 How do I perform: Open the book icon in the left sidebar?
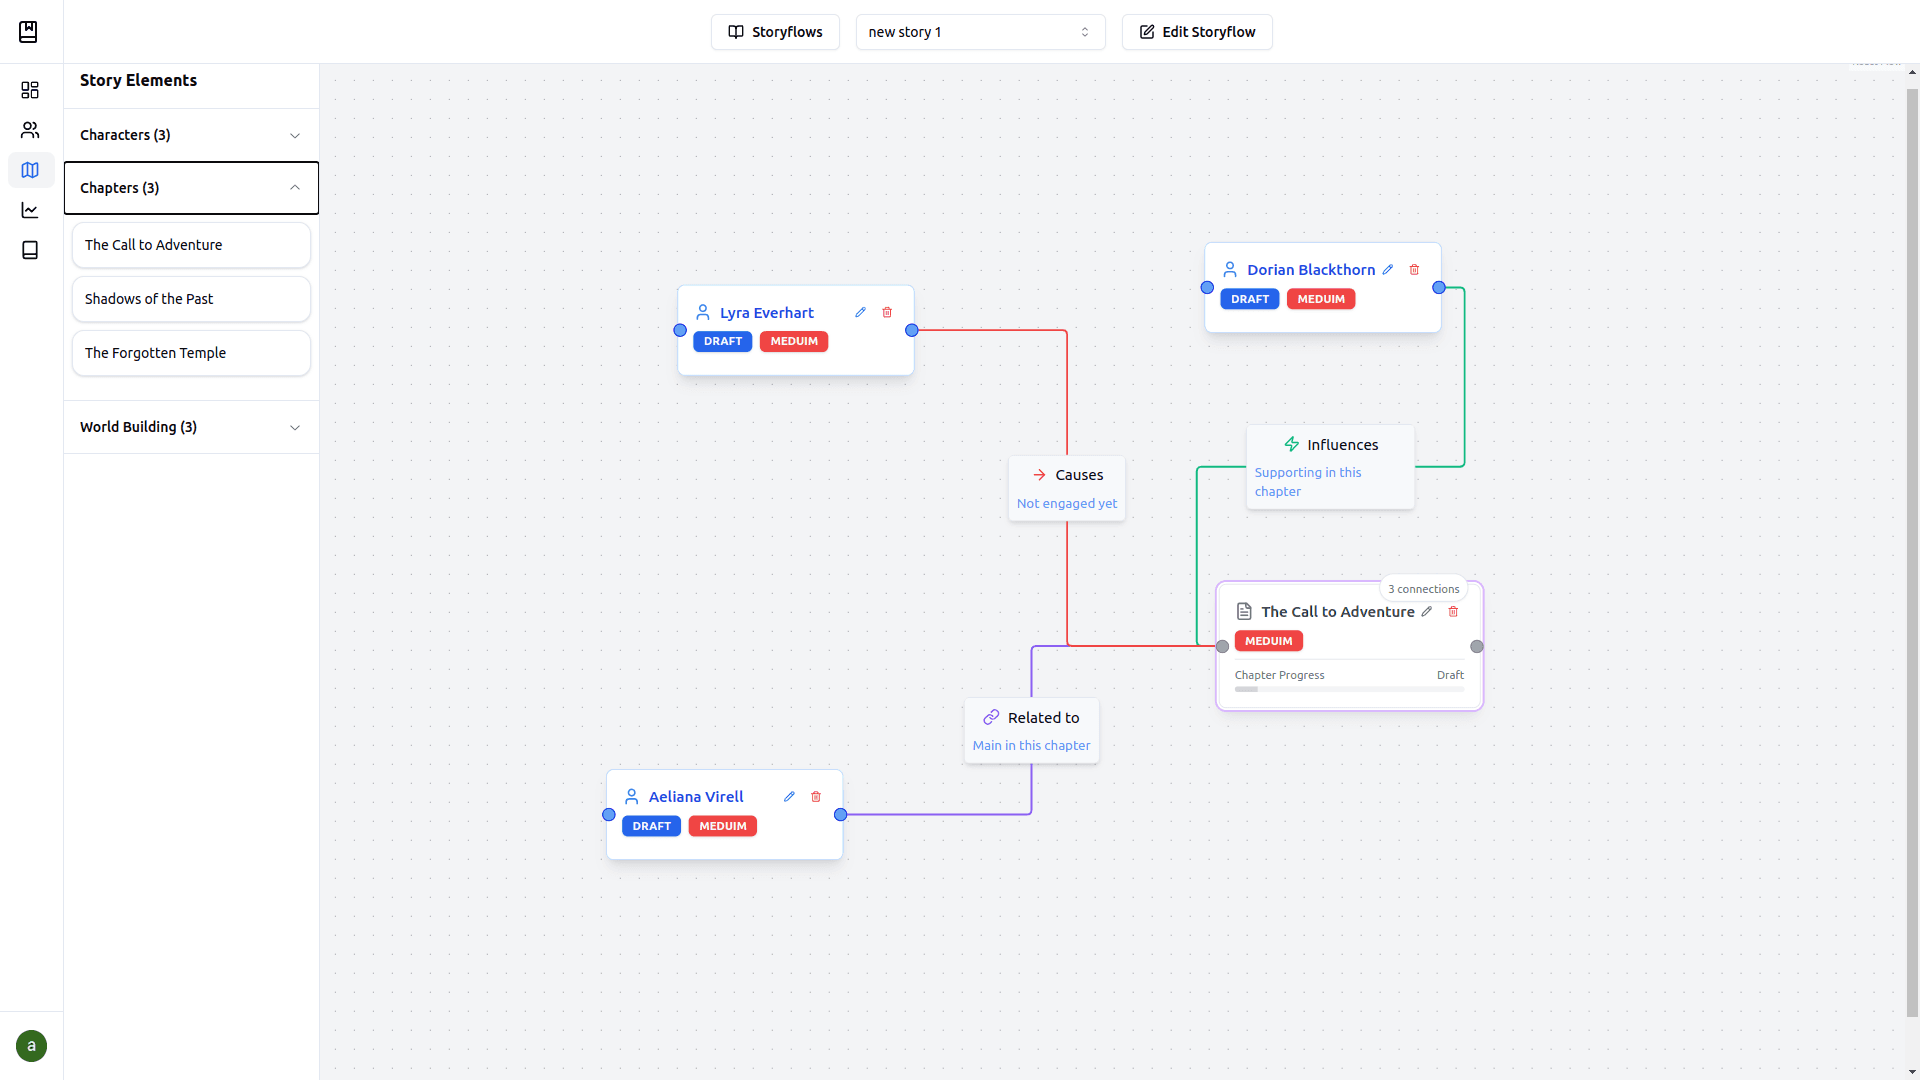30,250
